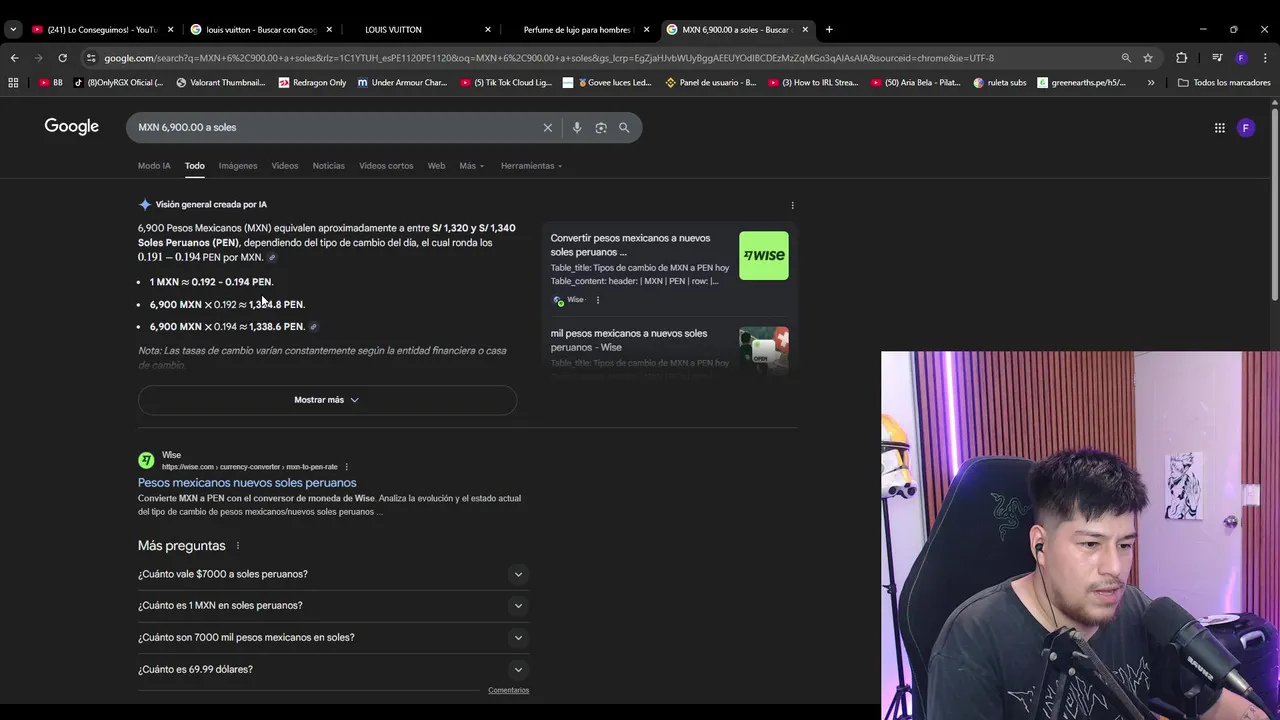Click the address bar URL
Viewport: 1280px width, 720px height.
coord(549,58)
